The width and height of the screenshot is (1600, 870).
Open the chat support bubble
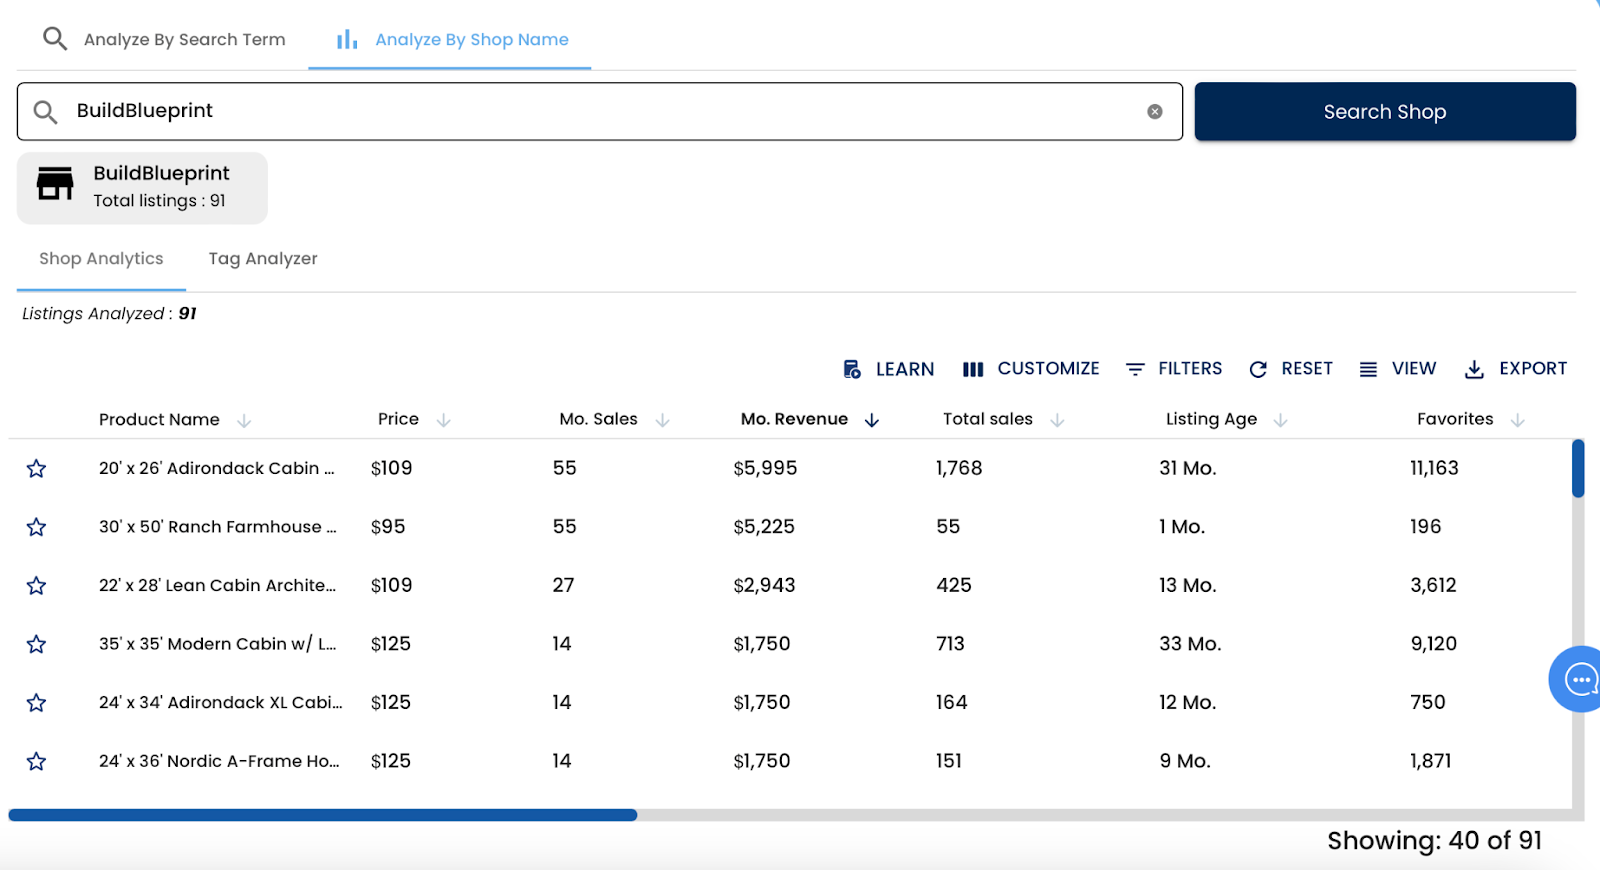coord(1578,679)
